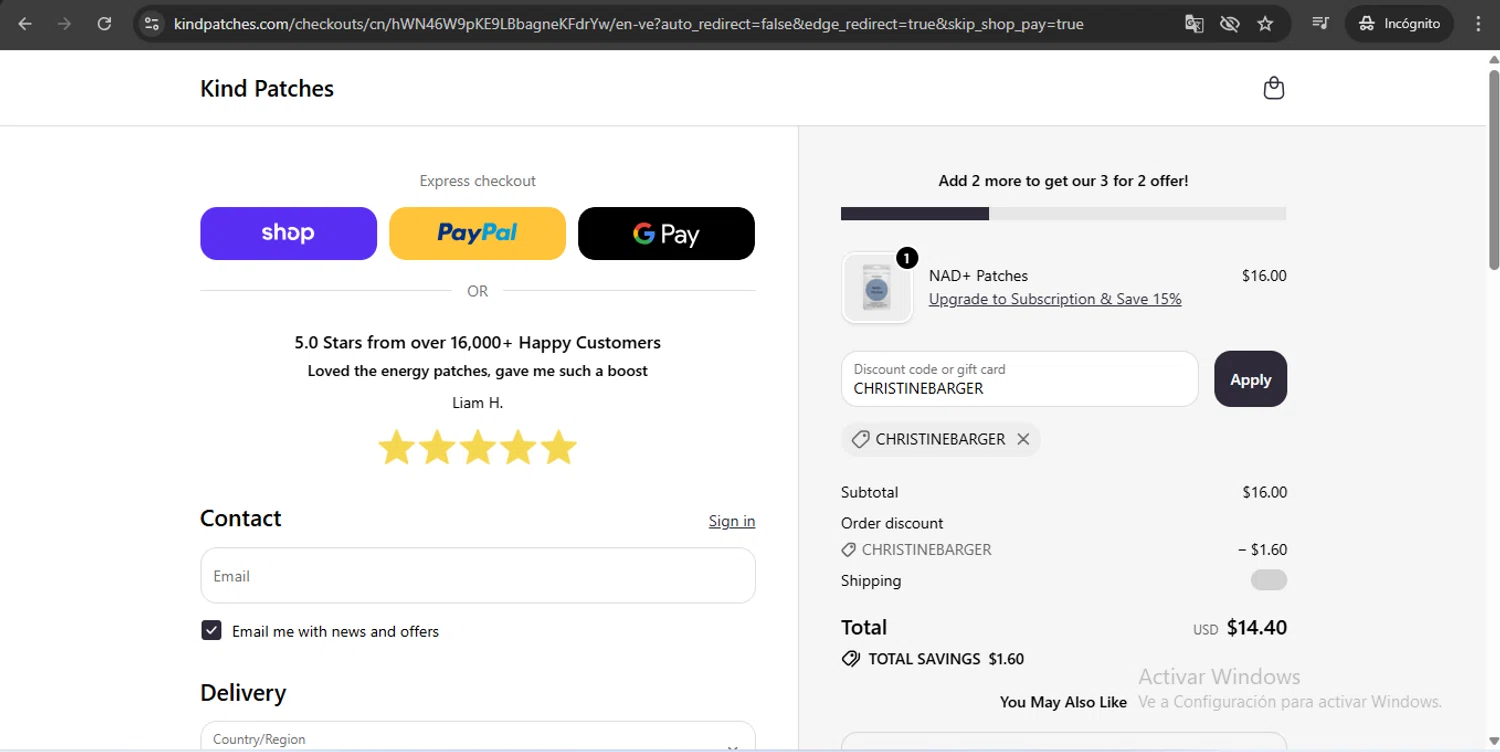Focus the Email input field
The image size is (1500, 752).
click(x=478, y=575)
